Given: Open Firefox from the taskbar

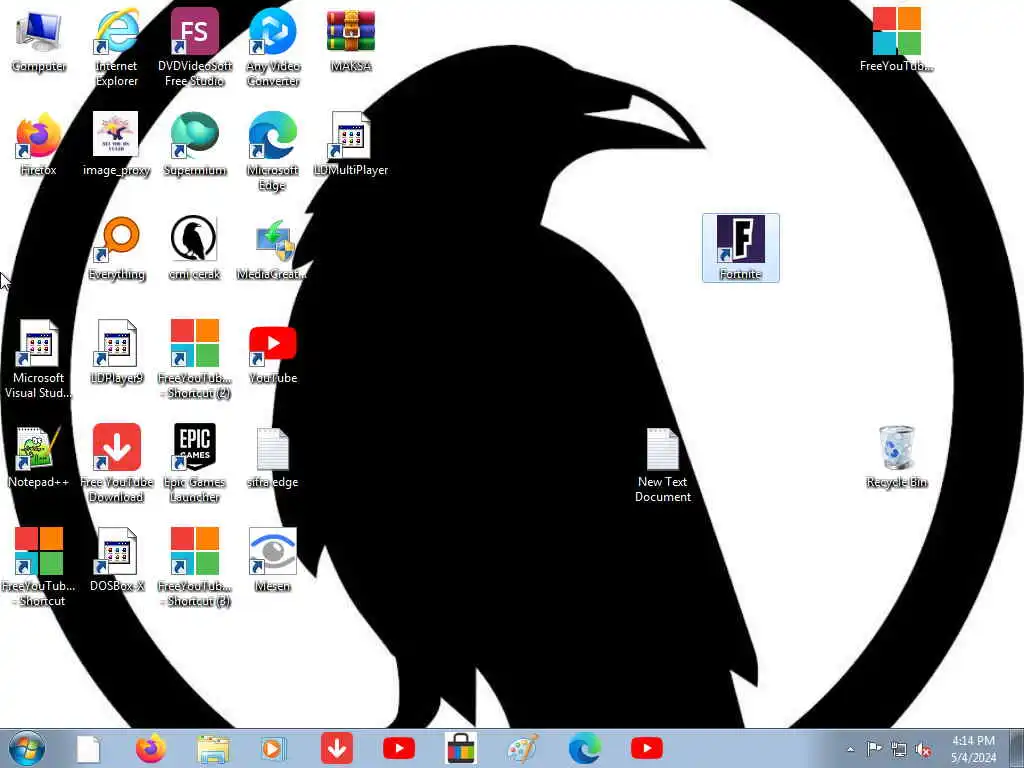Looking at the screenshot, I should pos(151,748).
